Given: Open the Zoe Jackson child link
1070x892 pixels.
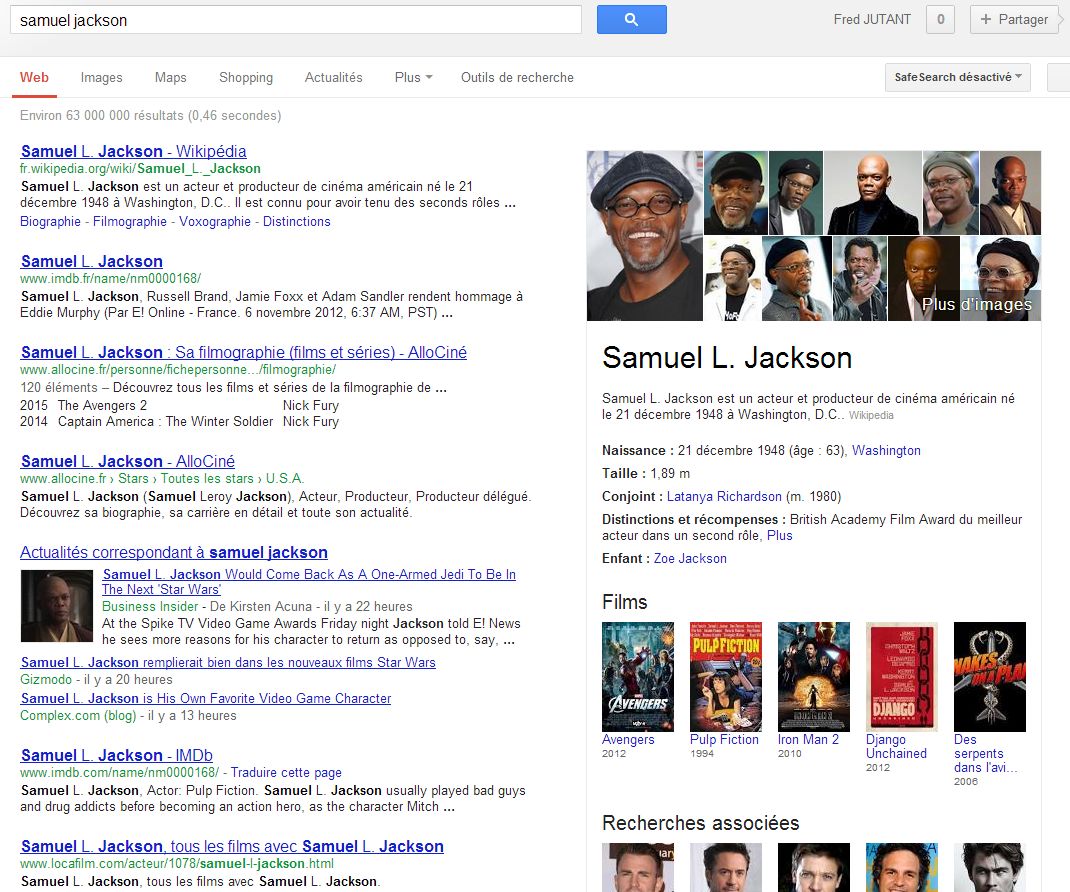Looking at the screenshot, I should [691, 559].
